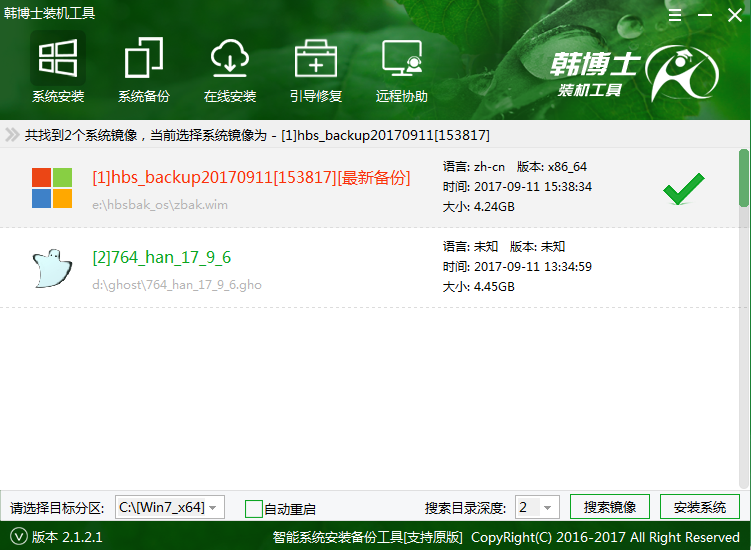
Task: Click the 搜索镜像 search image button
Action: pyautogui.click(x=610, y=507)
